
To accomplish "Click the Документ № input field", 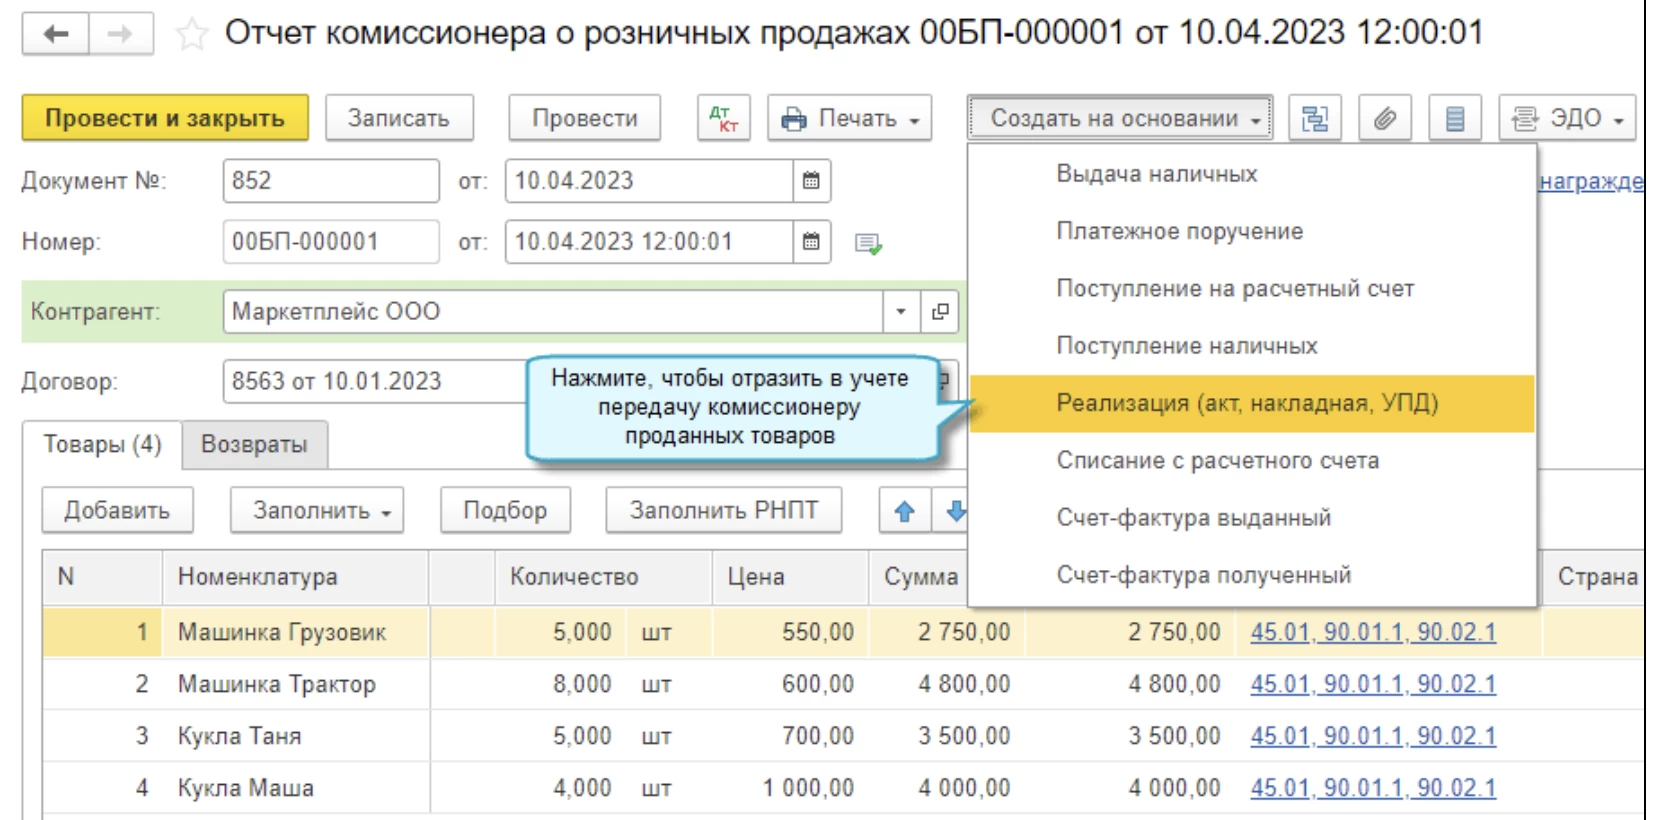I will (x=330, y=181).
